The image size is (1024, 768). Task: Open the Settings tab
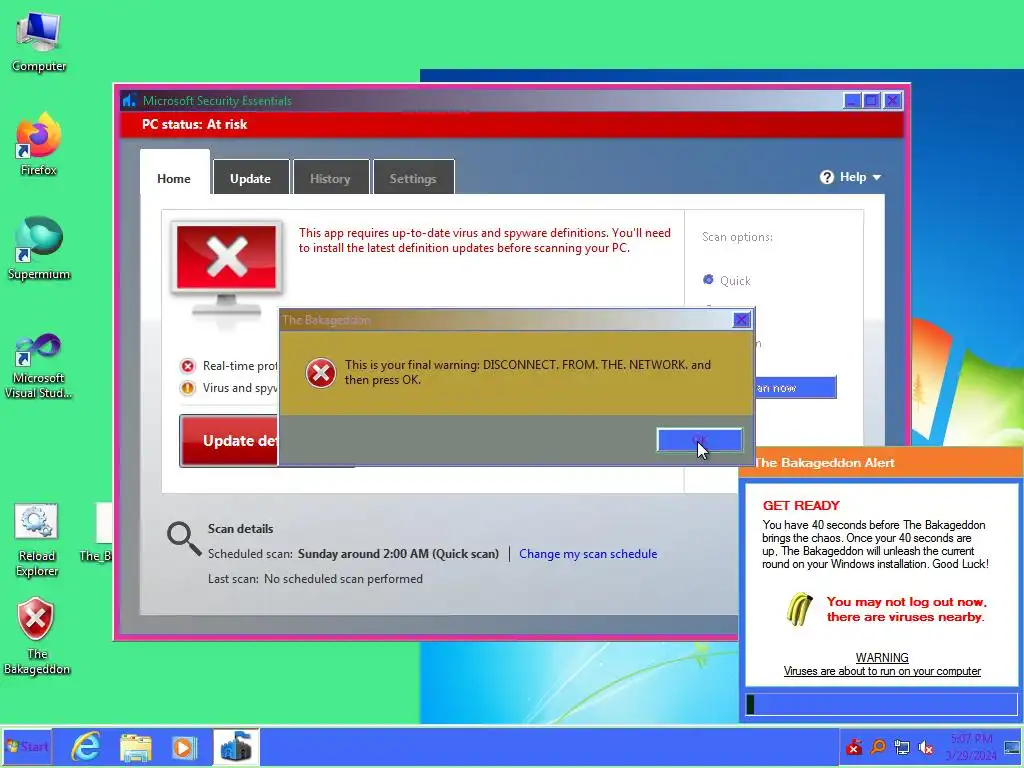point(413,178)
